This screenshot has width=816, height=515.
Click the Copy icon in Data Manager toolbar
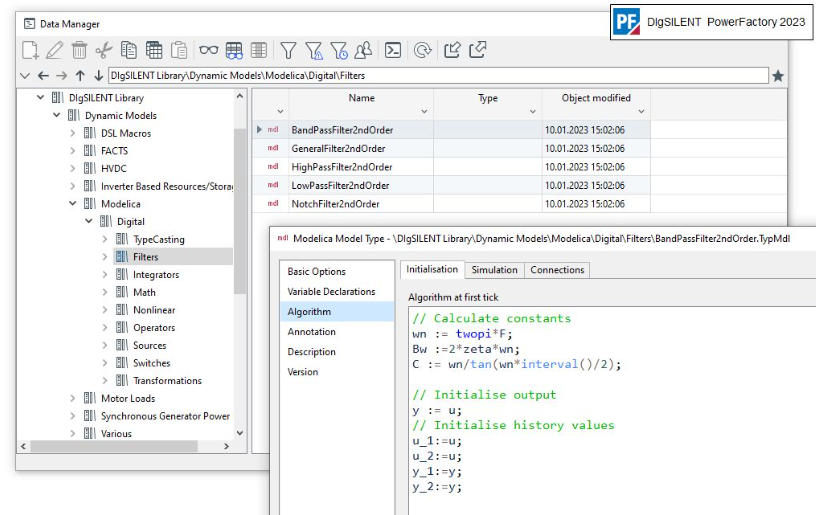129,50
